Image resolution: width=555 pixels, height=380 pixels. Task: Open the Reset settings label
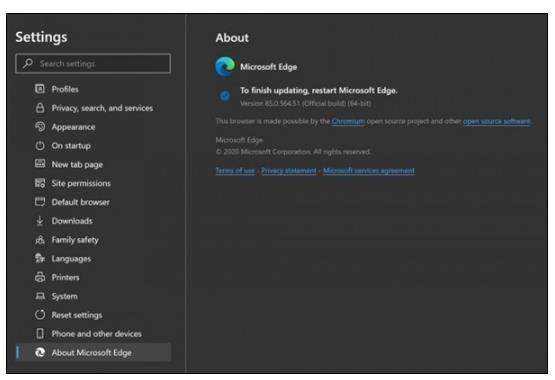[x=77, y=315]
